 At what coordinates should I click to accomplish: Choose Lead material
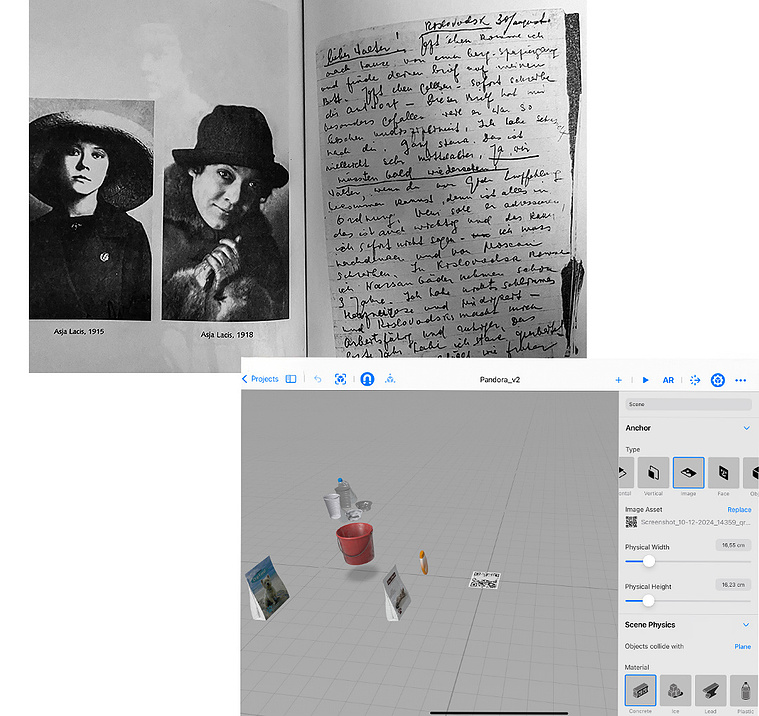pos(711,690)
